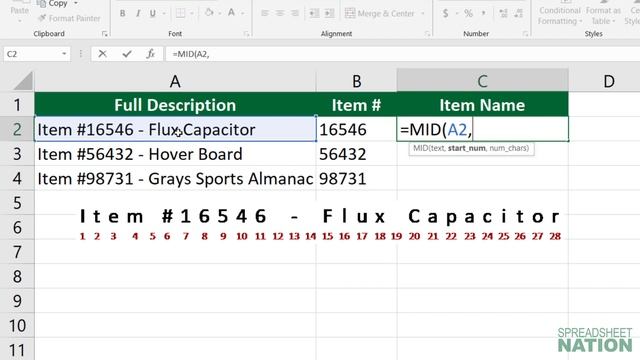Click the Decrease Decimal icon

click(518, 13)
